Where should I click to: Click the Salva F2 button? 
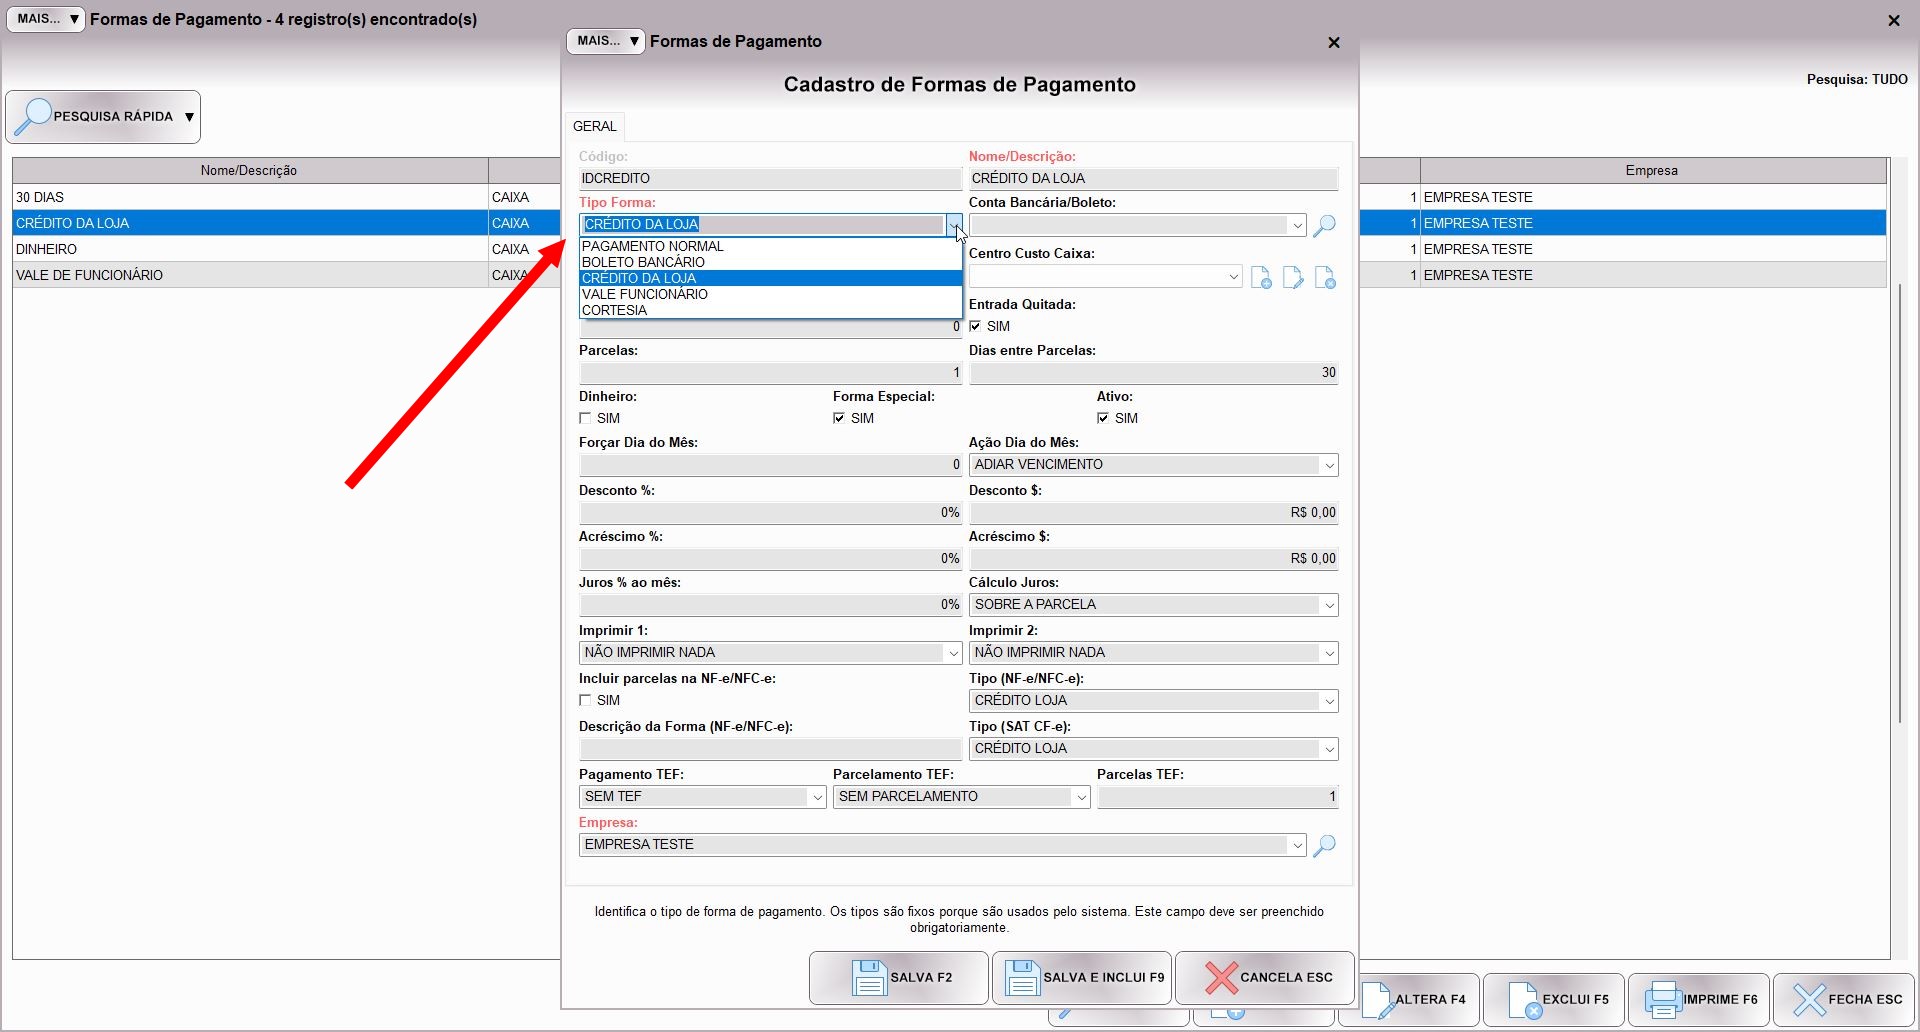898,978
